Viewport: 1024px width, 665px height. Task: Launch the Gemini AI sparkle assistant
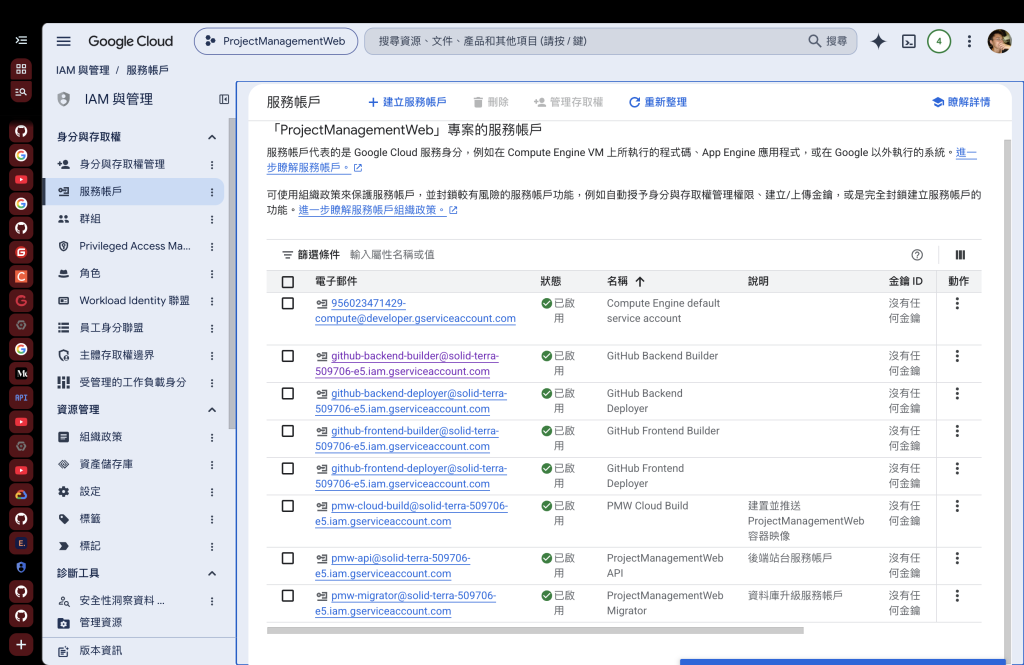pyautogui.click(x=878, y=41)
